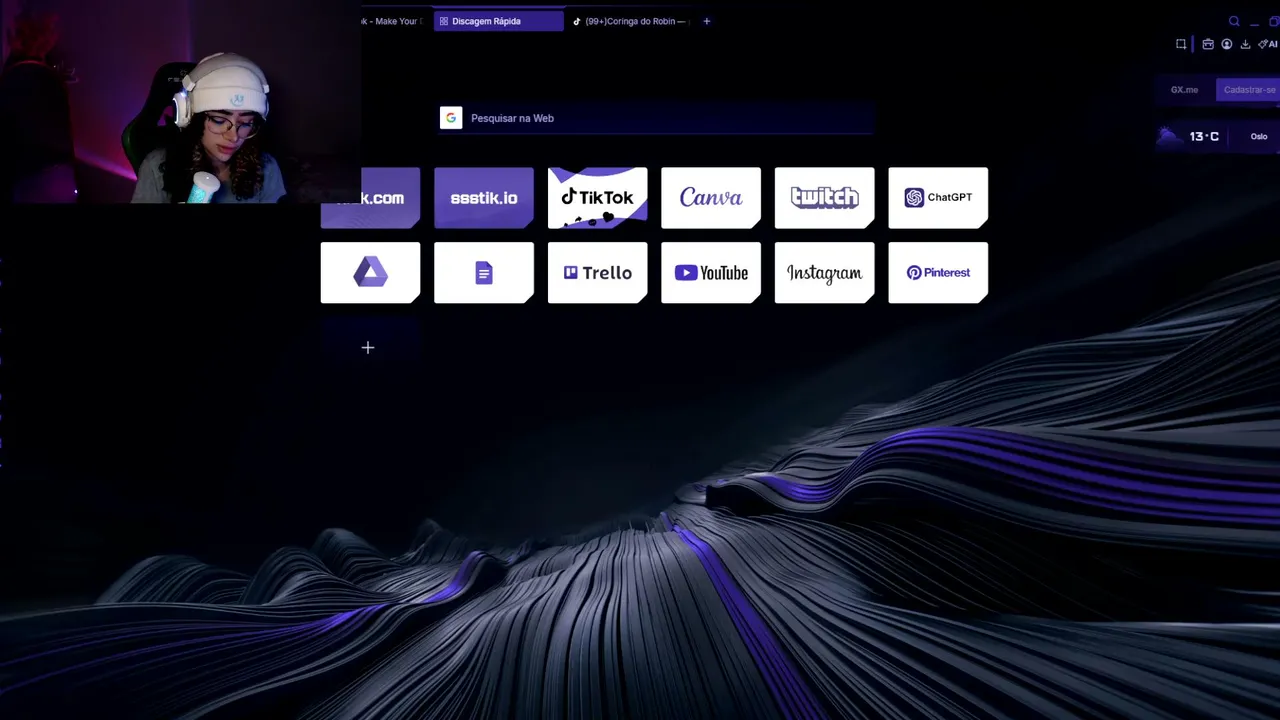Image resolution: width=1280 pixels, height=720 pixels.
Task: Open the ssstik.io speed dial tile
Action: click(484, 198)
